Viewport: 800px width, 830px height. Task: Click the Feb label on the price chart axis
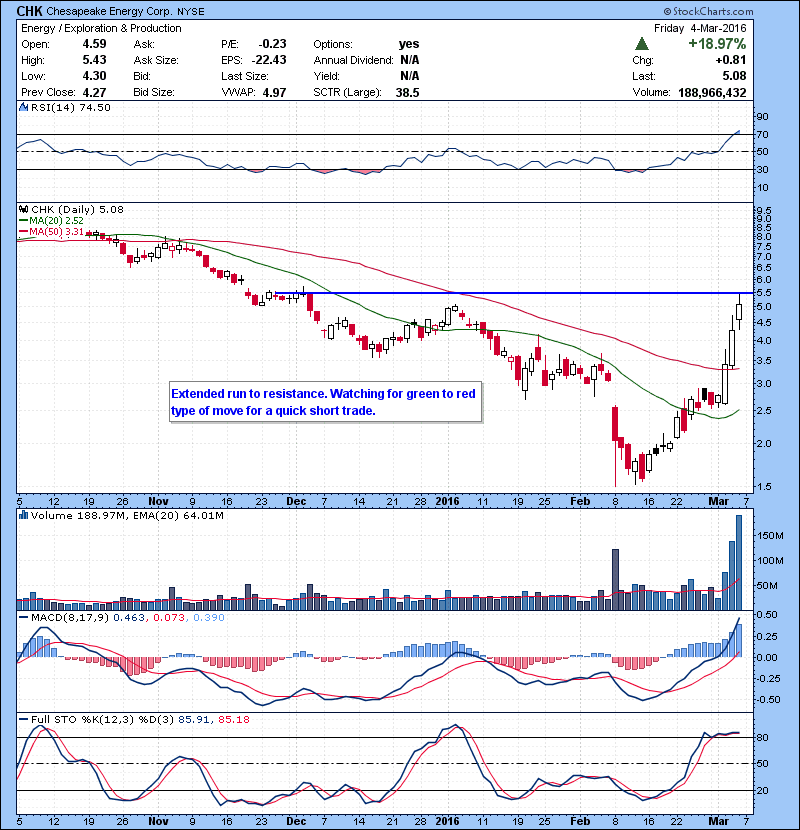click(580, 501)
